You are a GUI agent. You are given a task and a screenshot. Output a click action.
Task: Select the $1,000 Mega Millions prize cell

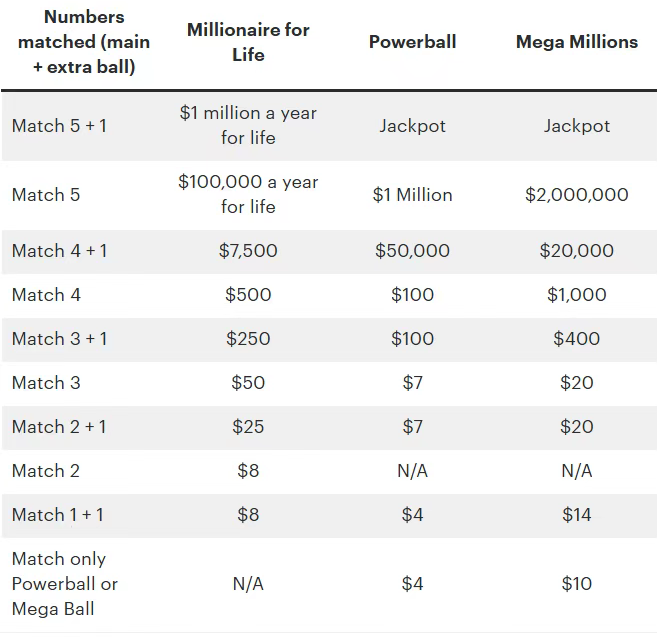576,295
